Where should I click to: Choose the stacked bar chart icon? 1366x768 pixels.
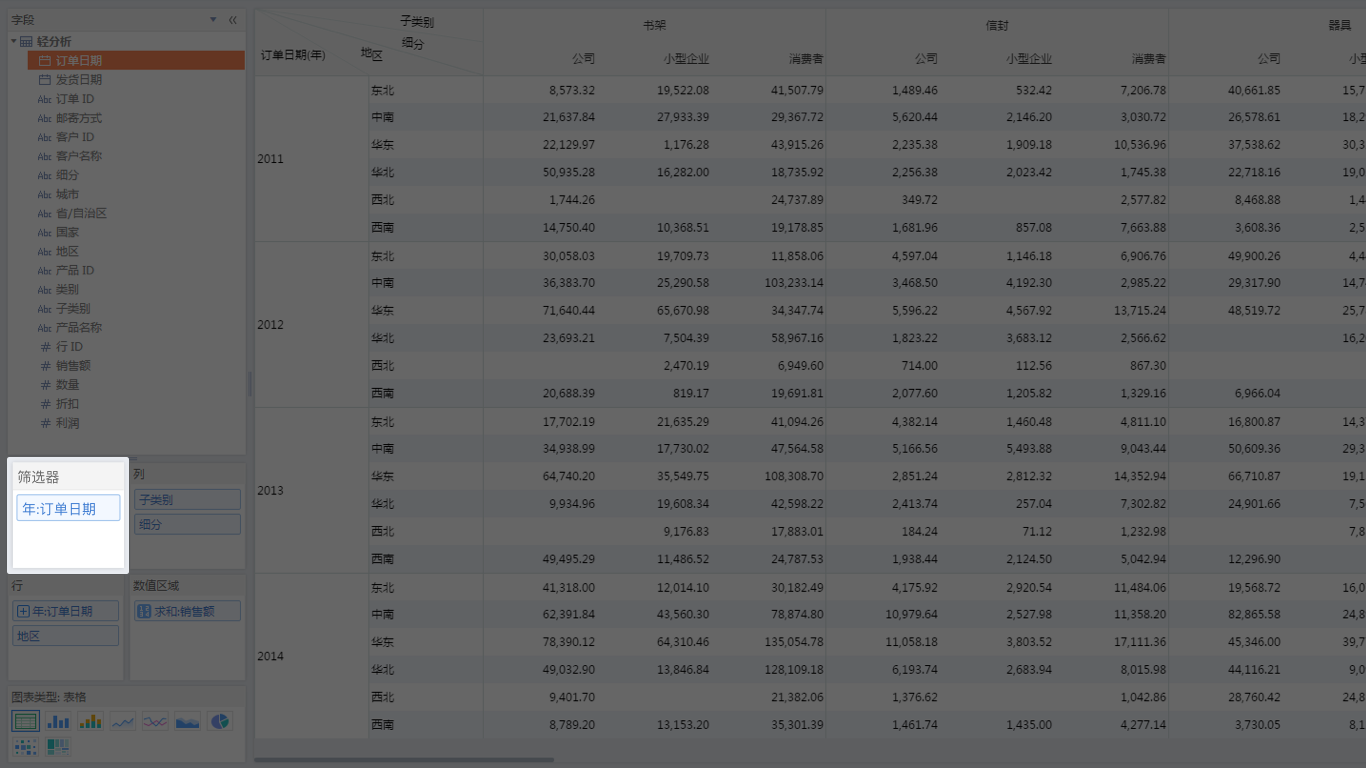click(91, 721)
